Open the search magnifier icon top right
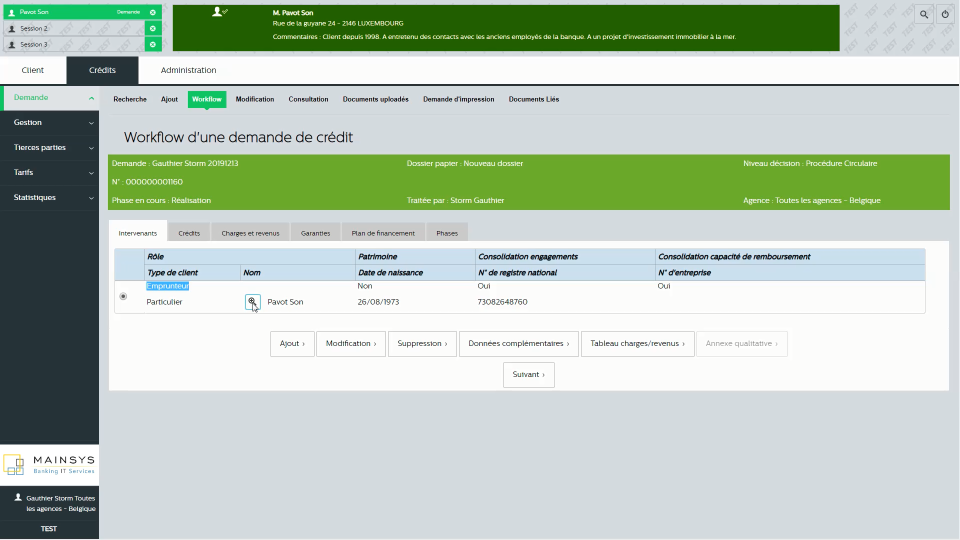 [x=923, y=14]
